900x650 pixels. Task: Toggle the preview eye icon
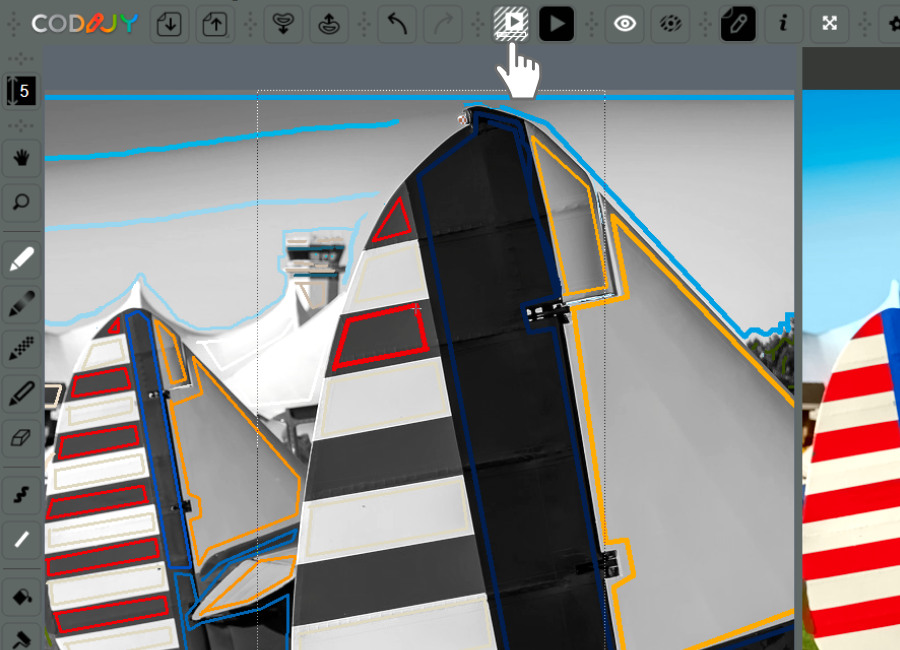pos(626,24)
